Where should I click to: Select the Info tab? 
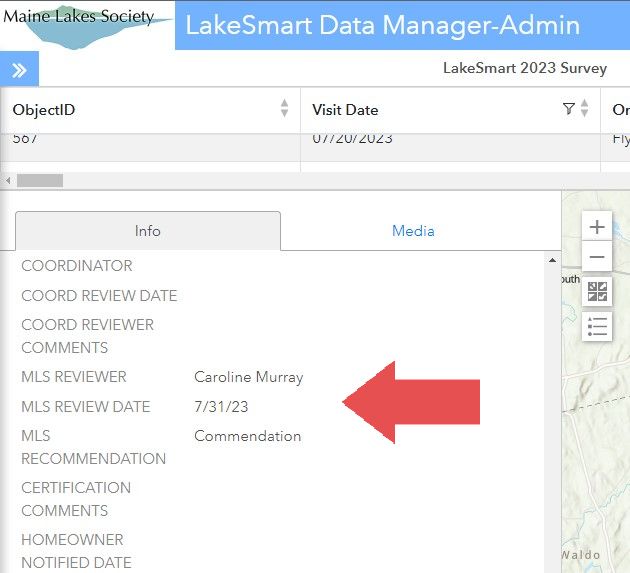pyautogui.click(x=147, y=231)
